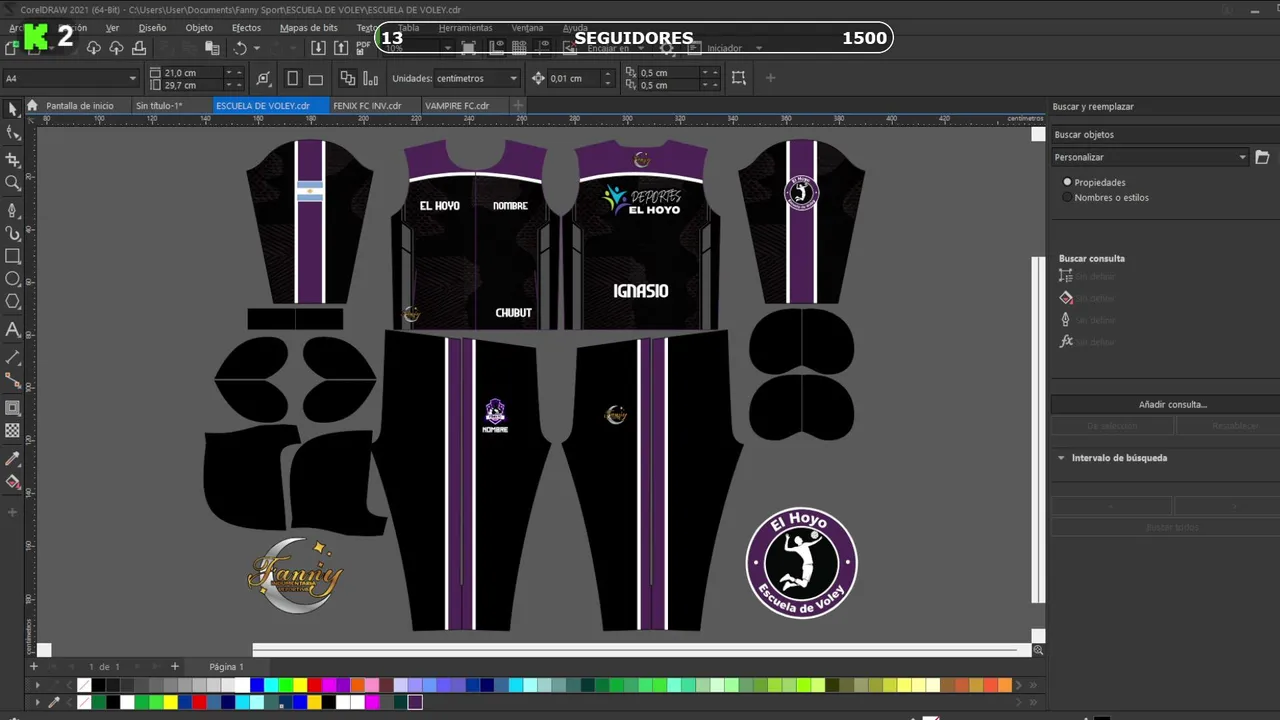1280x720 pixels.
Task: Activate the Text tool
Action: coord(12,329)
